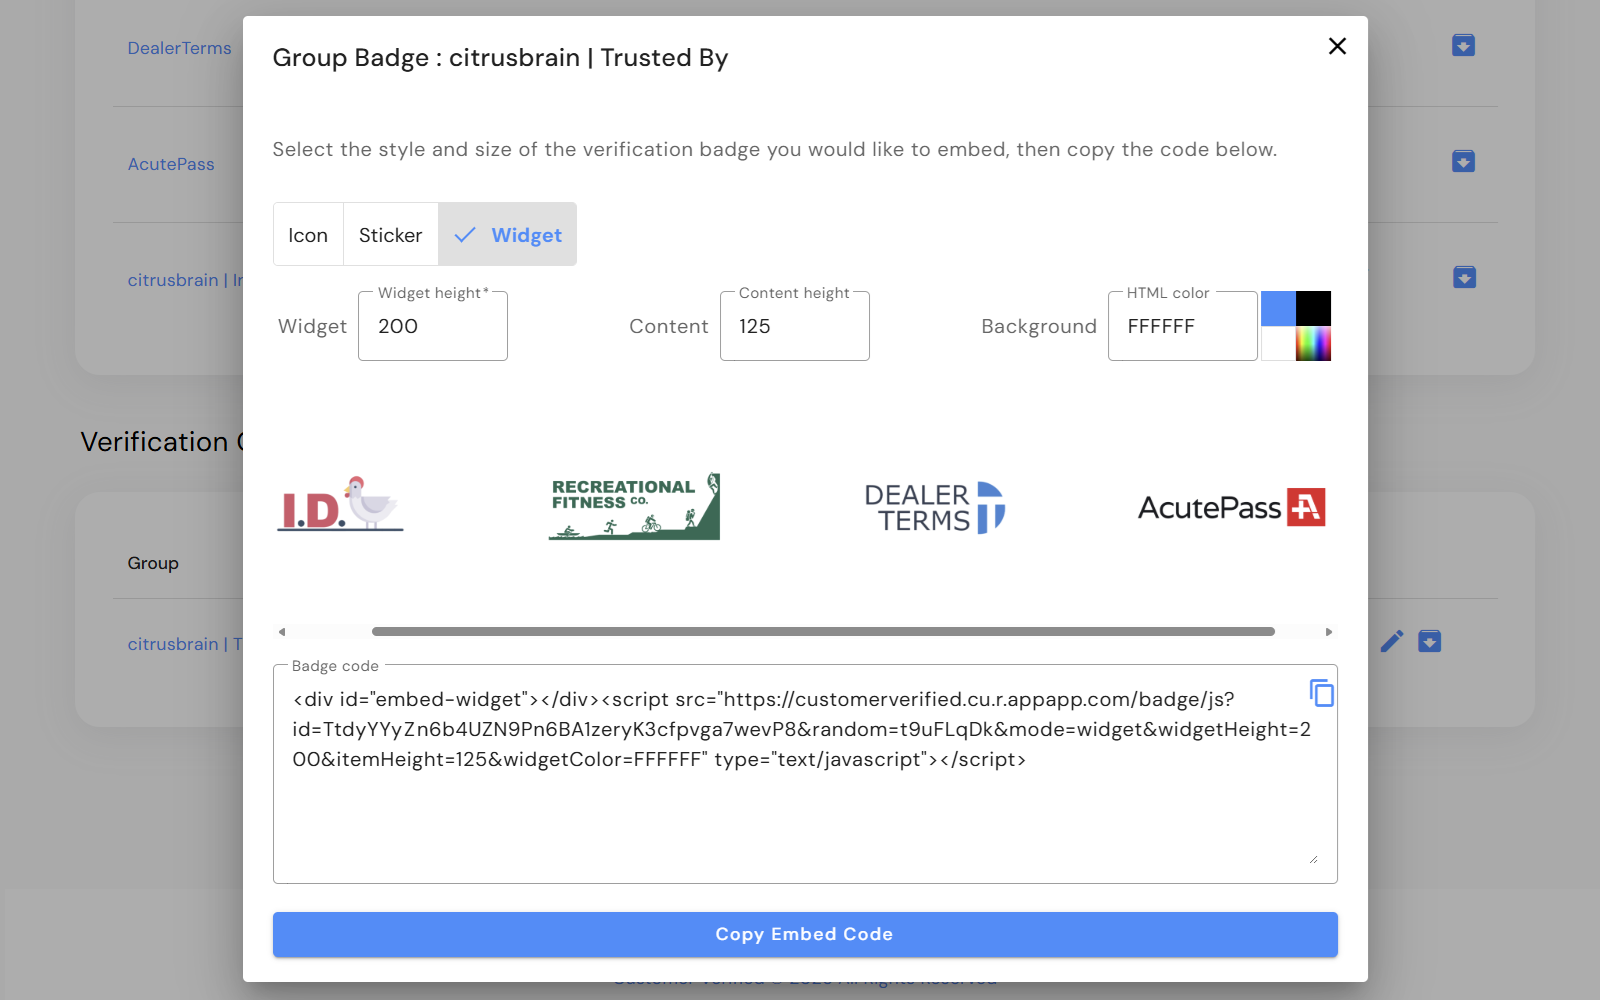This screenshot has width=1600, height=1000.
Task: Click the Widget height input field
Action: [433, 326]
